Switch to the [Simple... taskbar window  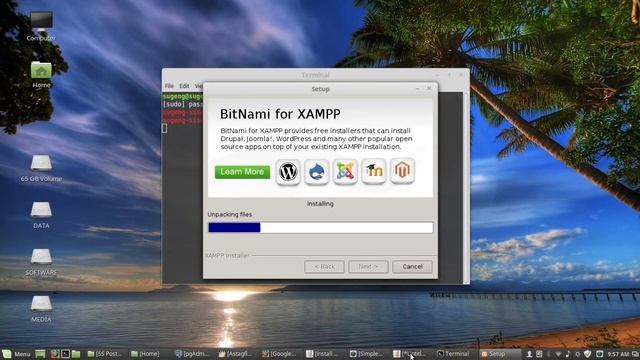point(367,354)
